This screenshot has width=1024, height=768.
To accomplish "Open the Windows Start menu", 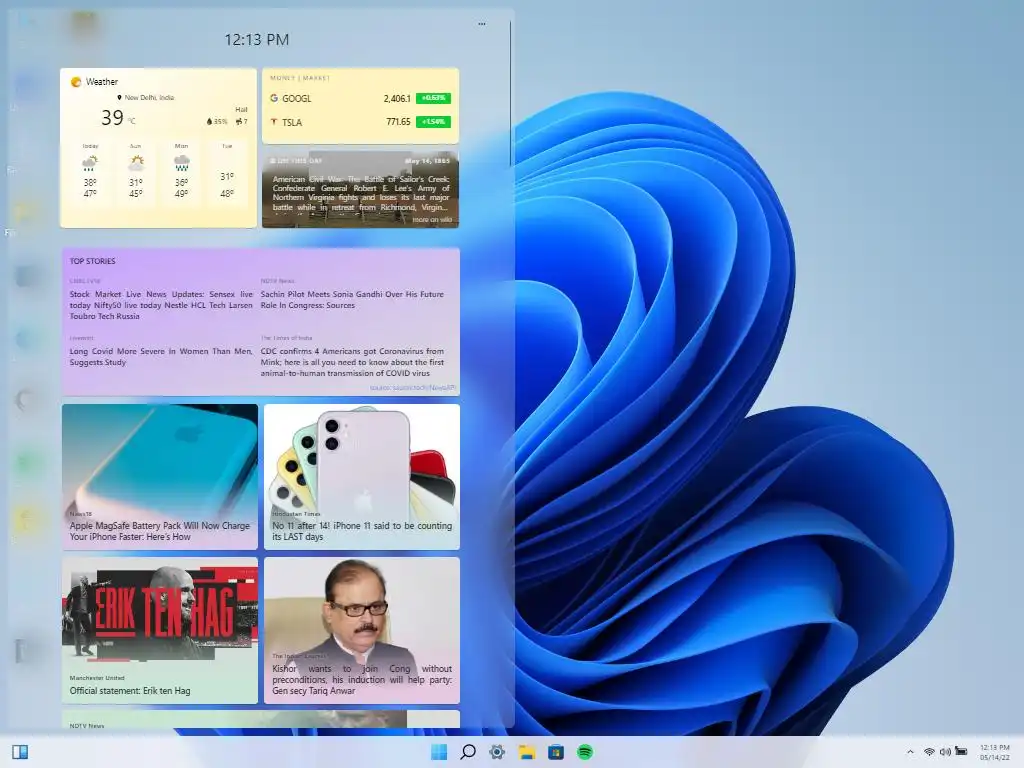I will pyautogui.click(x=439, y=752).
